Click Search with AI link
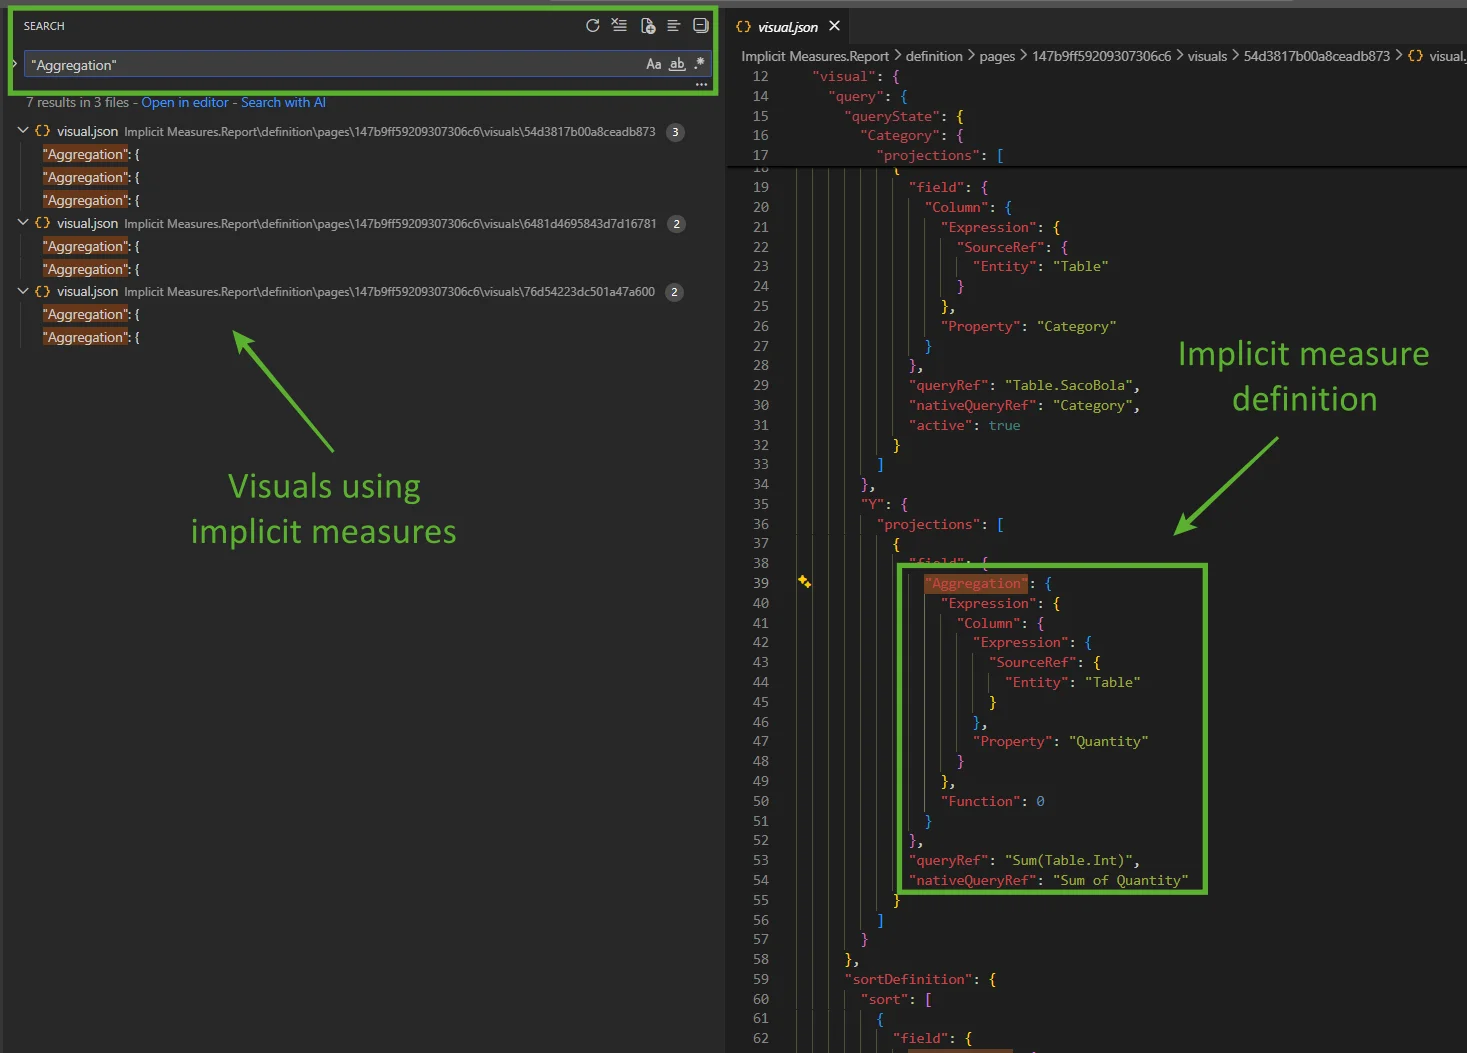Screen dimensions: 1467x1053 click(283, 102)
